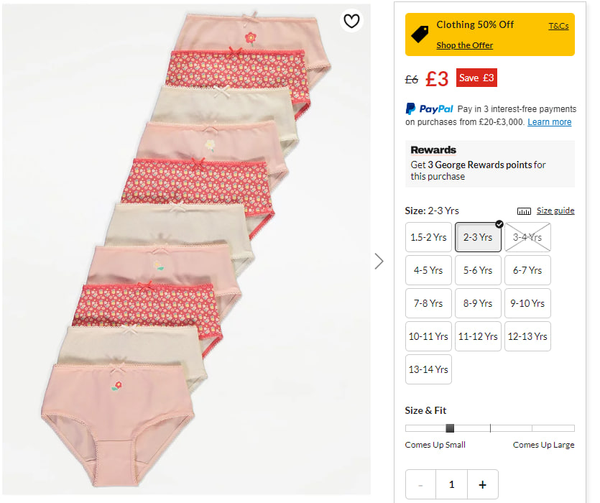This screenshot has width=600, height=503.
Task: Click the quantity input field
Action: tap(452, 485)
